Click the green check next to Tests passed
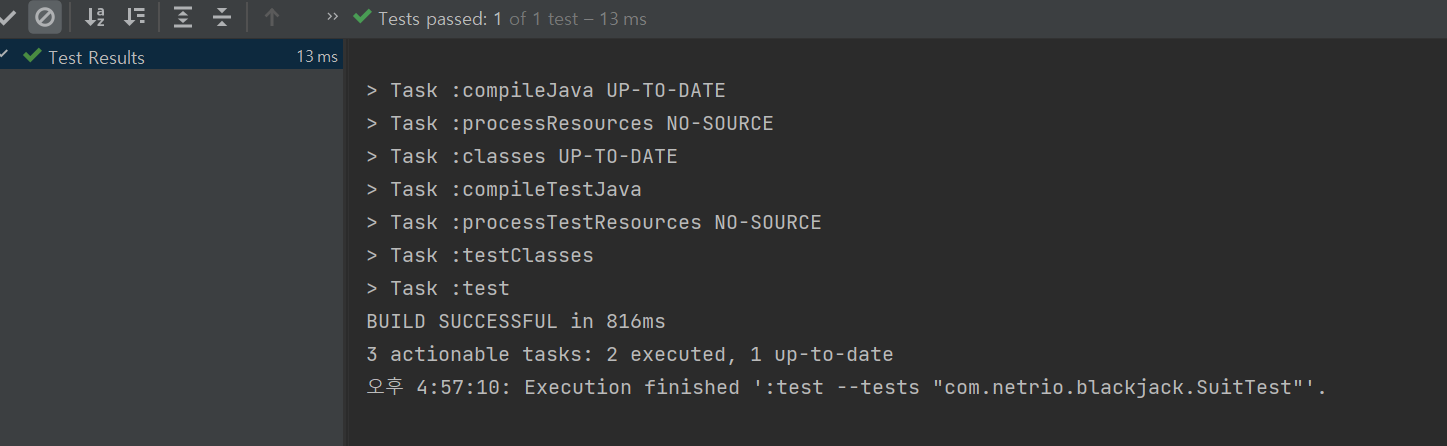Viewport: 1447px width, 446px height. [x=362, y=18]
